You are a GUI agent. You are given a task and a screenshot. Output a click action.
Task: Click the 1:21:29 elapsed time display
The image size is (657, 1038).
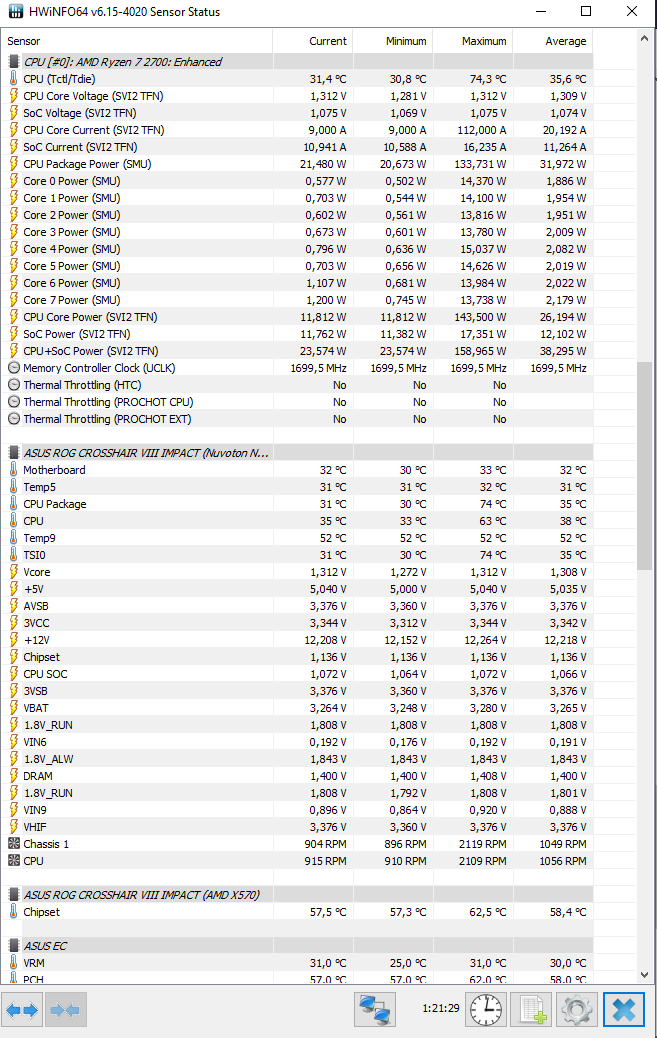pos(440,1008)
